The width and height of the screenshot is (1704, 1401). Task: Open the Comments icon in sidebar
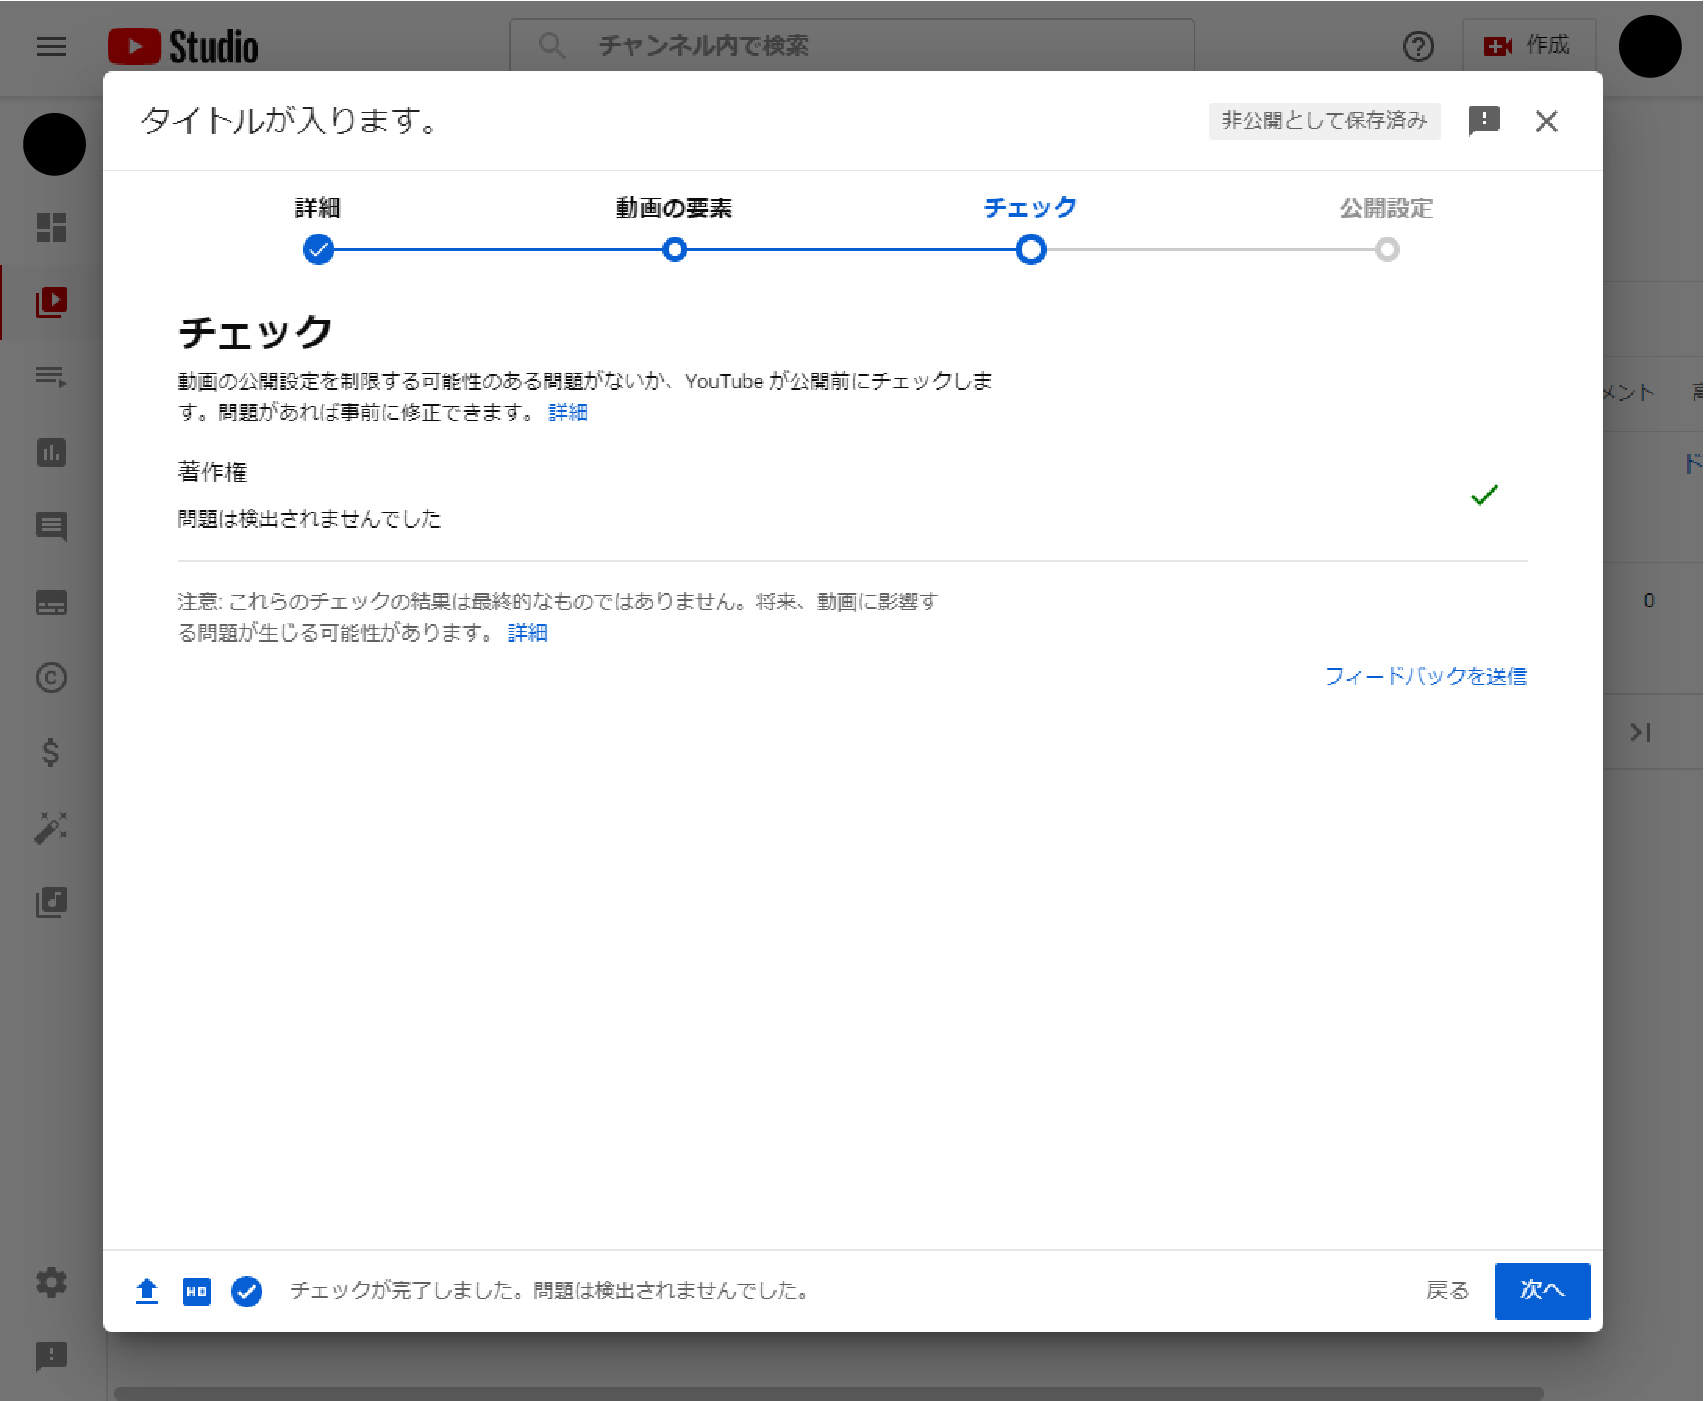51,526
